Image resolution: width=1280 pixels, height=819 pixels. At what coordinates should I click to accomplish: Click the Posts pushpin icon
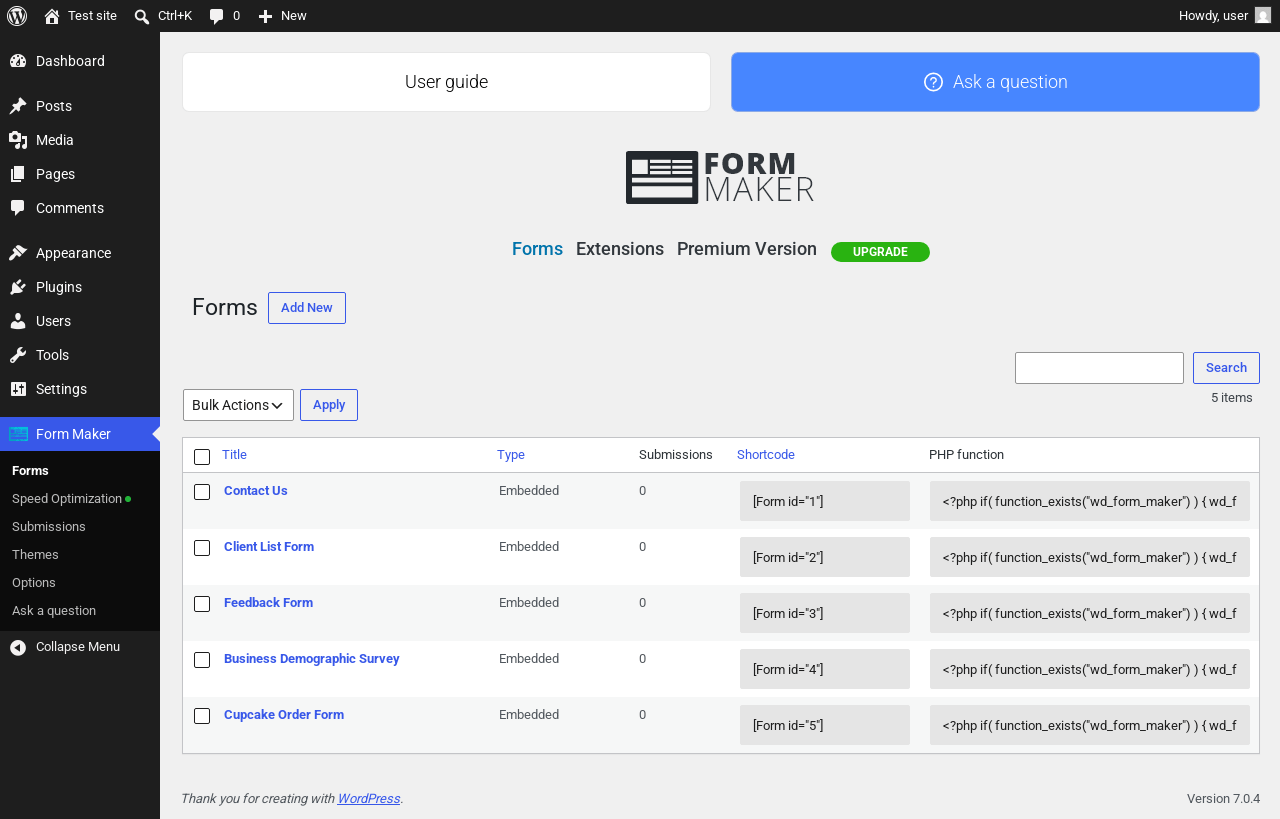pyautogui.click(x=18, y=106)
